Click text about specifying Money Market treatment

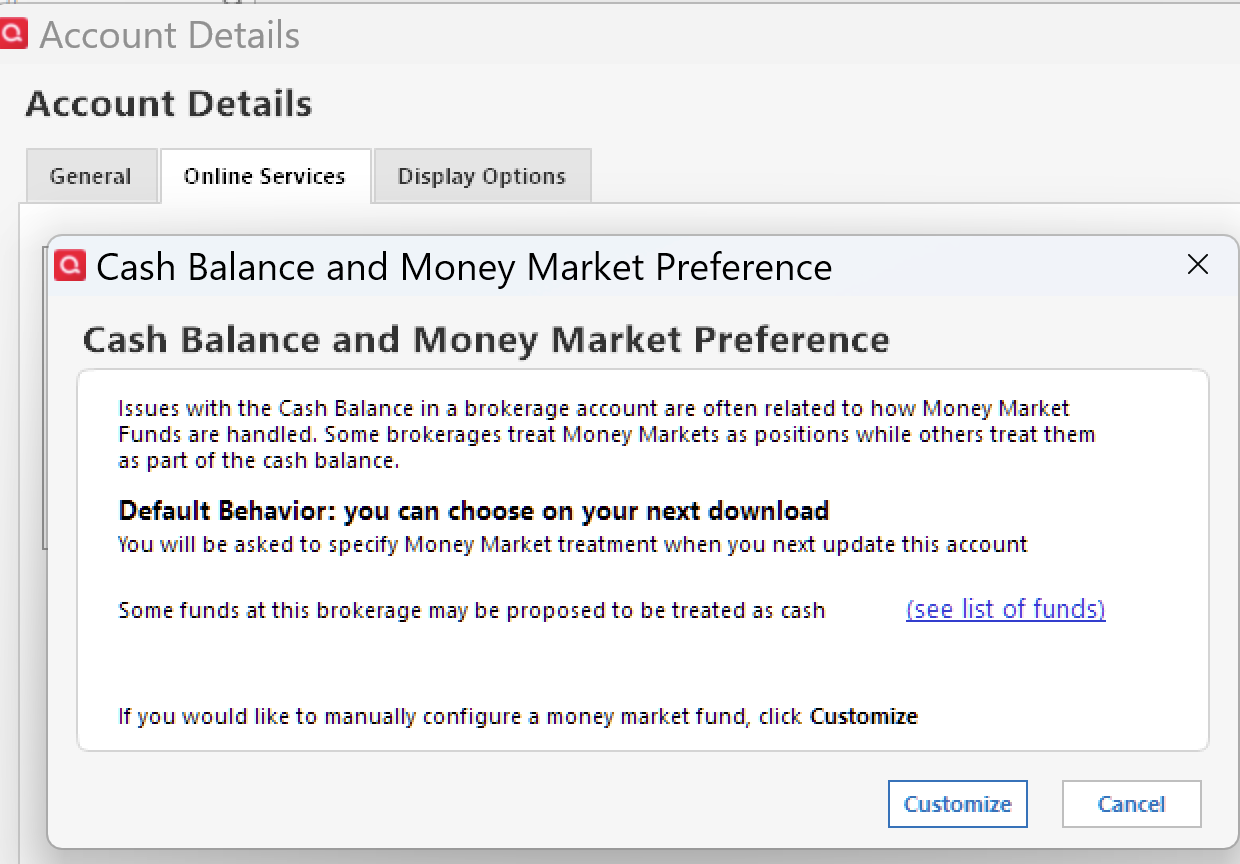click(573, 545)
